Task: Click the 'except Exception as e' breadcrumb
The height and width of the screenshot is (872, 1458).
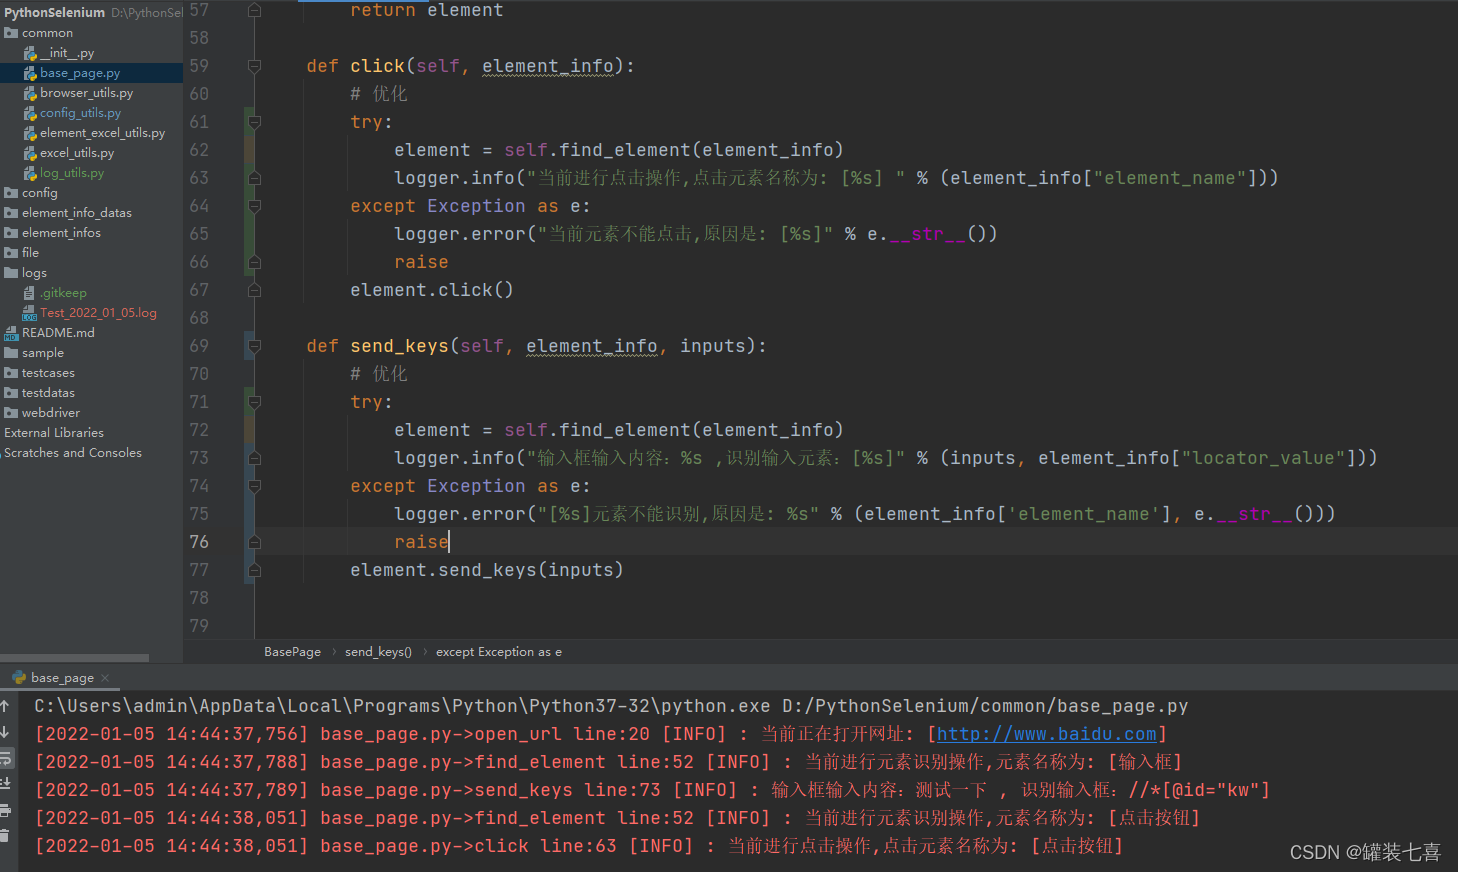Action: coord(499,652)
